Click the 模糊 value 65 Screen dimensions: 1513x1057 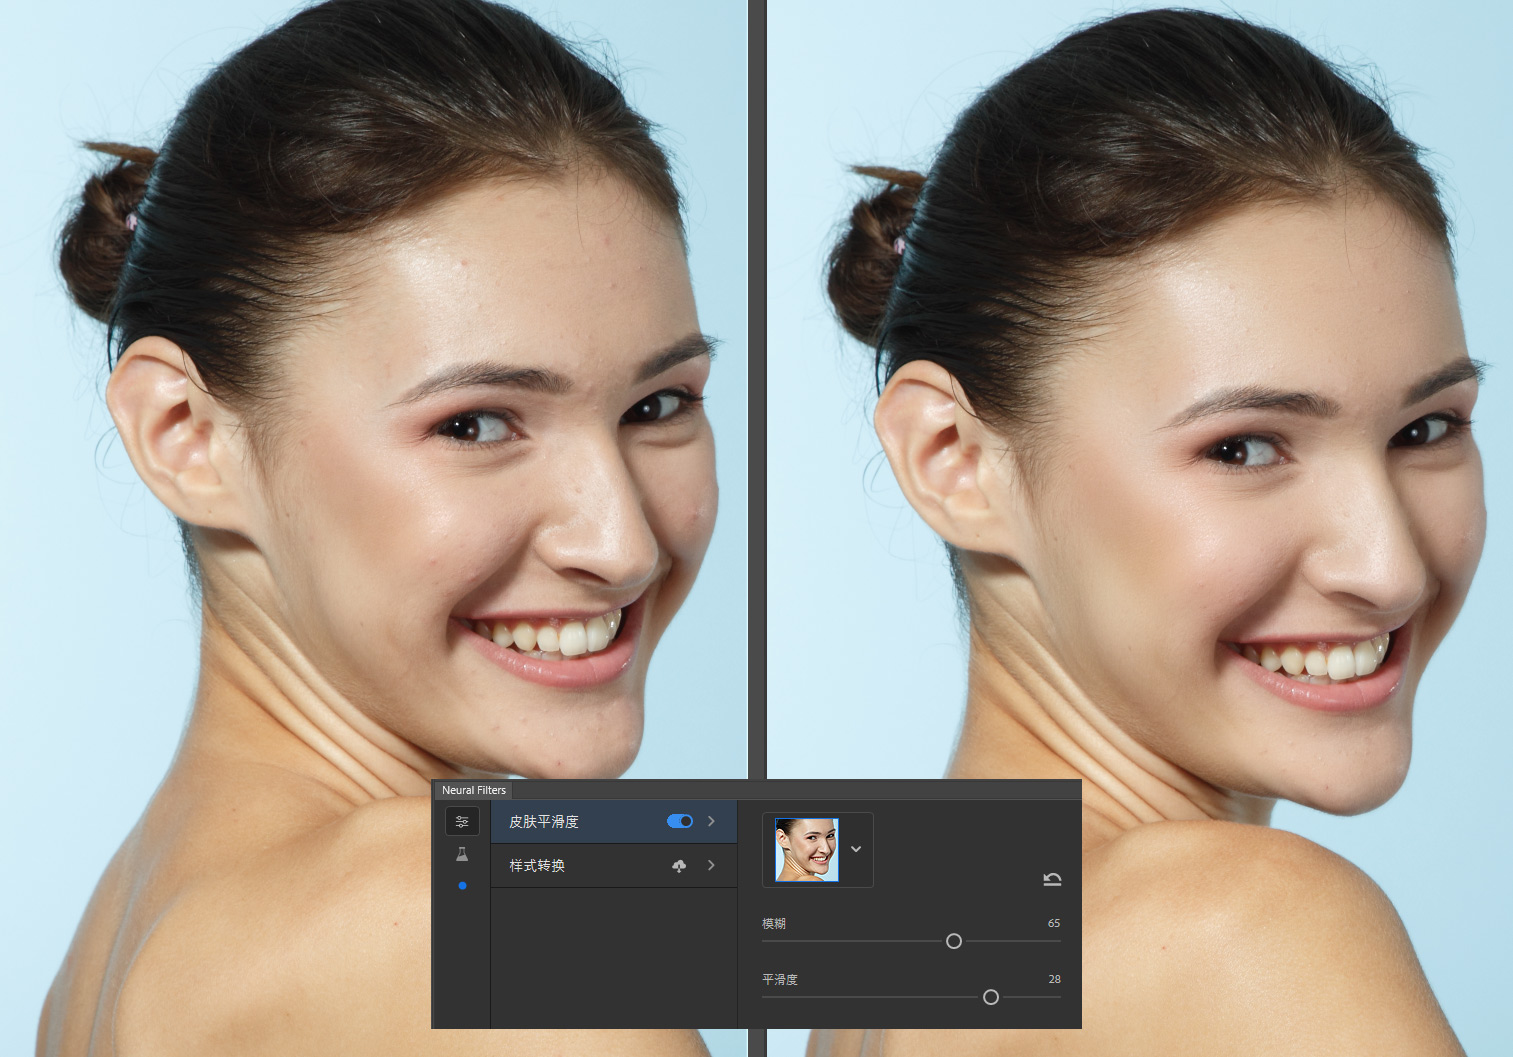click(1054, 923)
